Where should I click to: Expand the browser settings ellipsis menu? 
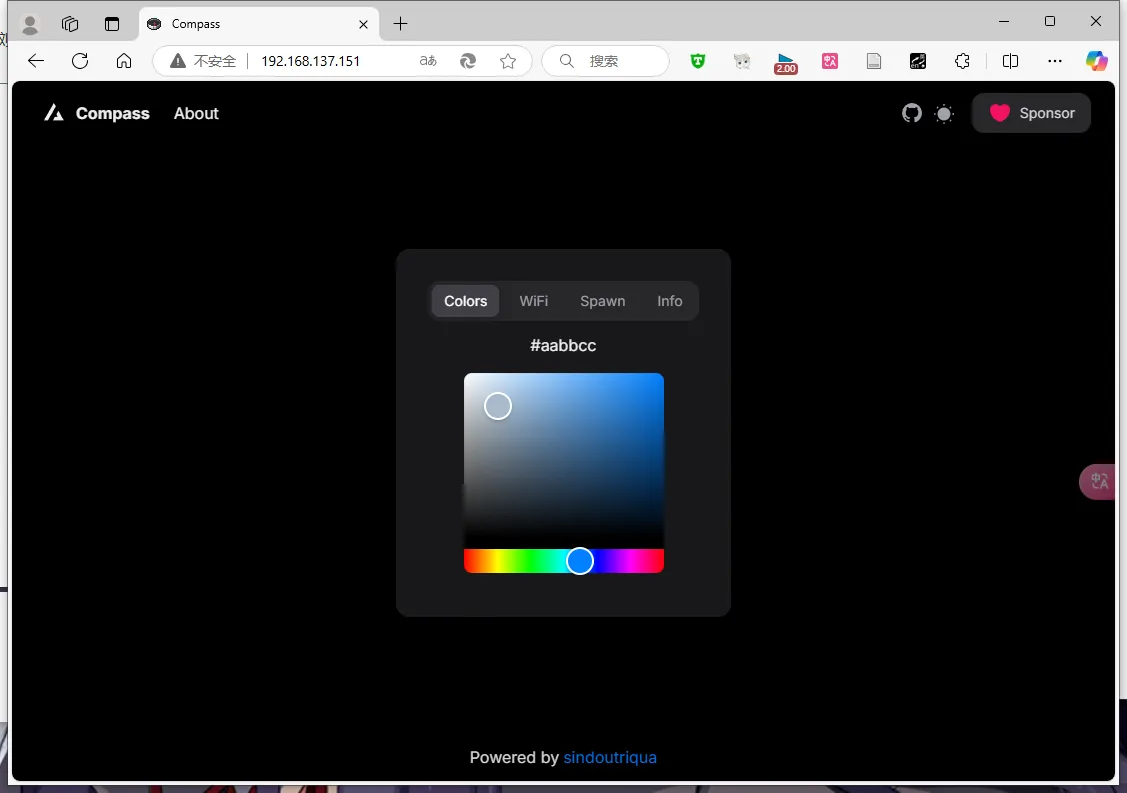[1054, 61]
